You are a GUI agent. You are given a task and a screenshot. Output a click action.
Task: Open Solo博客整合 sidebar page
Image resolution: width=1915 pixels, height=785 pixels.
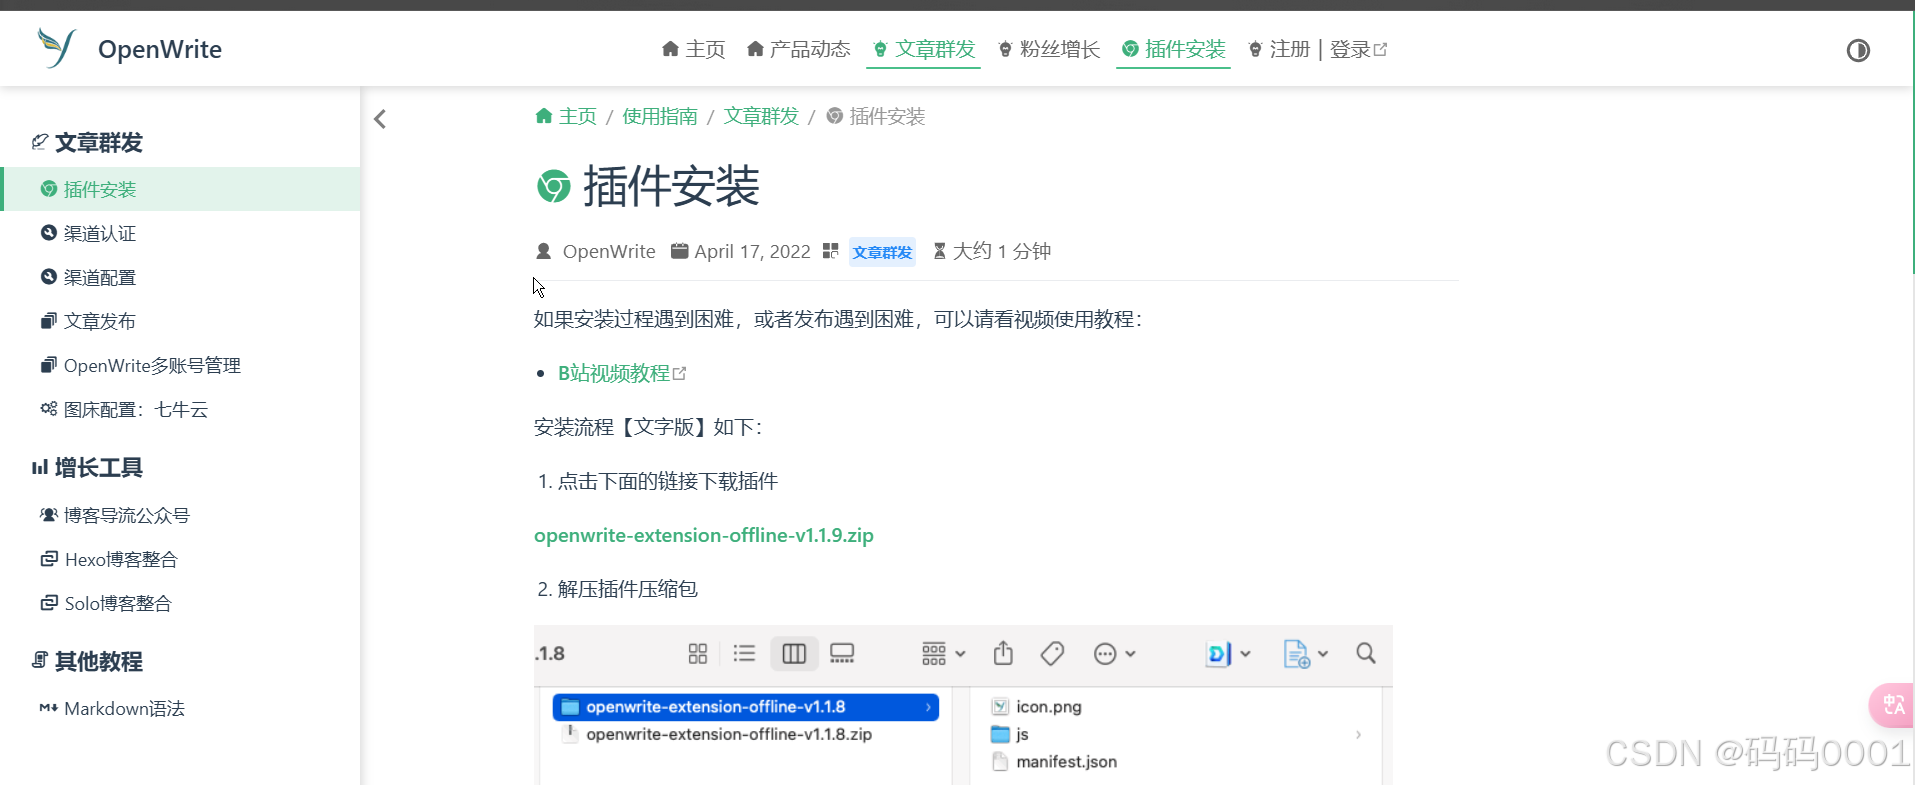180,603
